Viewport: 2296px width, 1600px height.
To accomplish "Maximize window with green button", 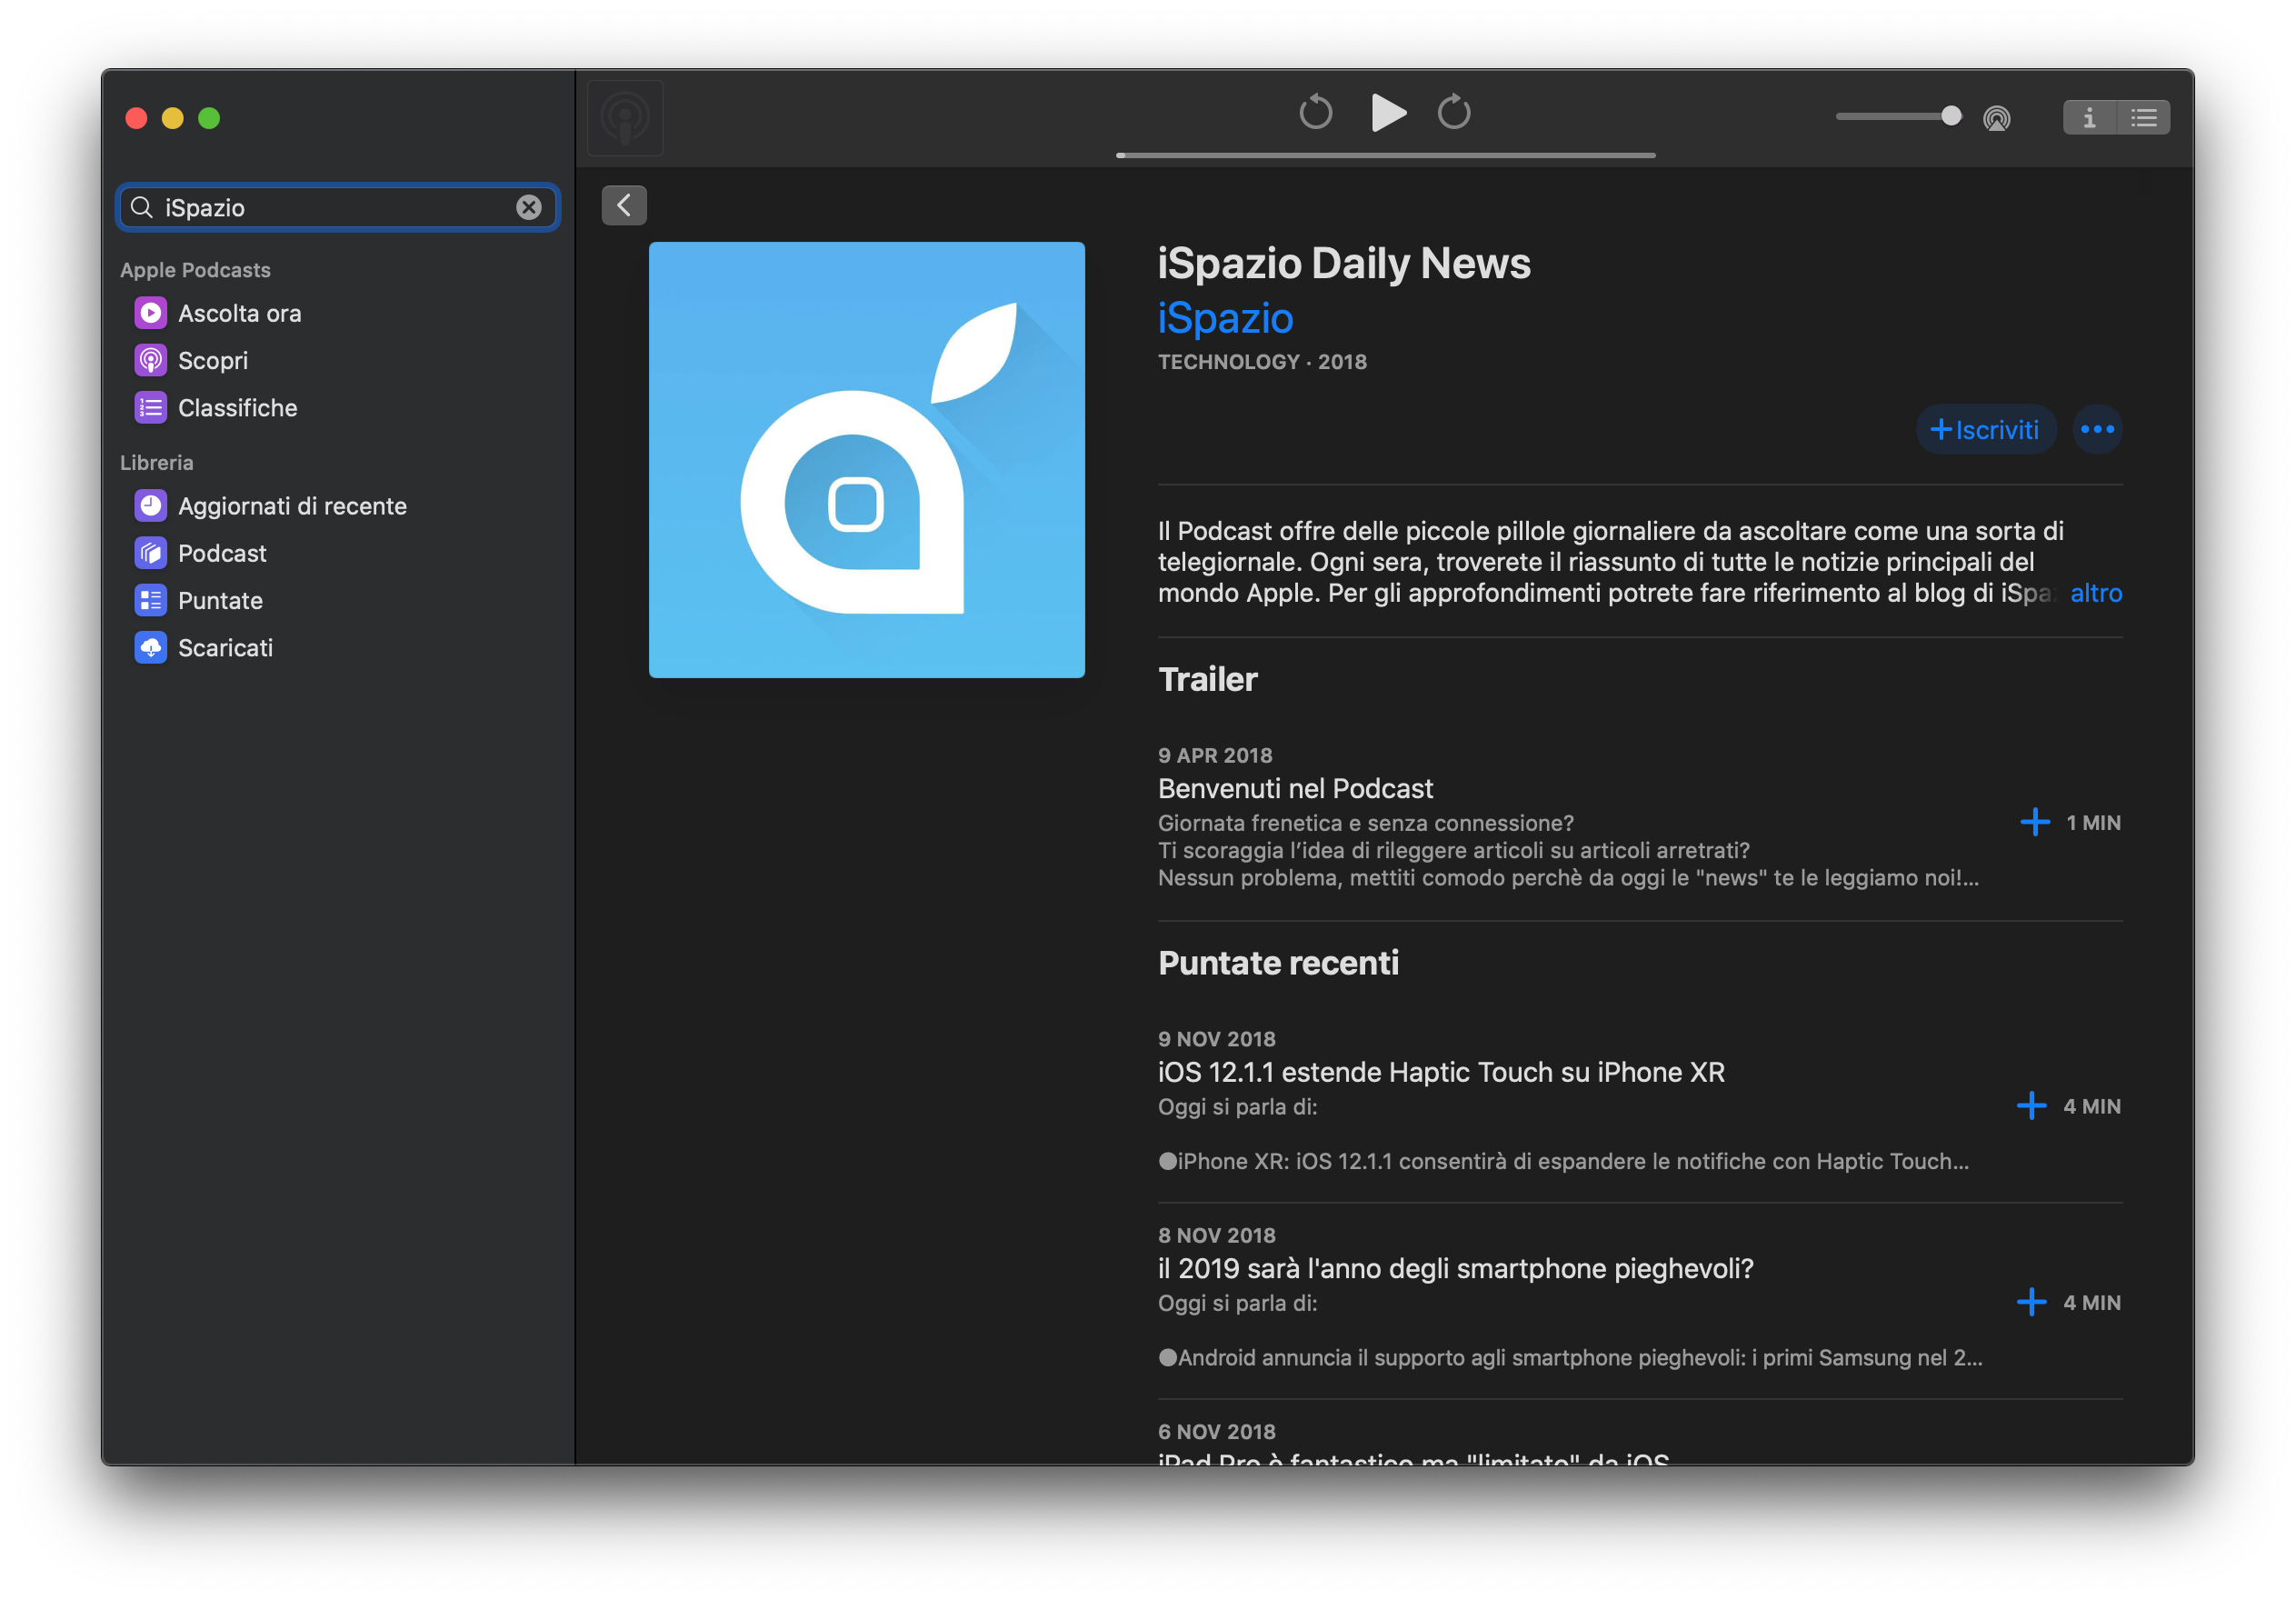I will pyautogui.click(x=209, y=118).
